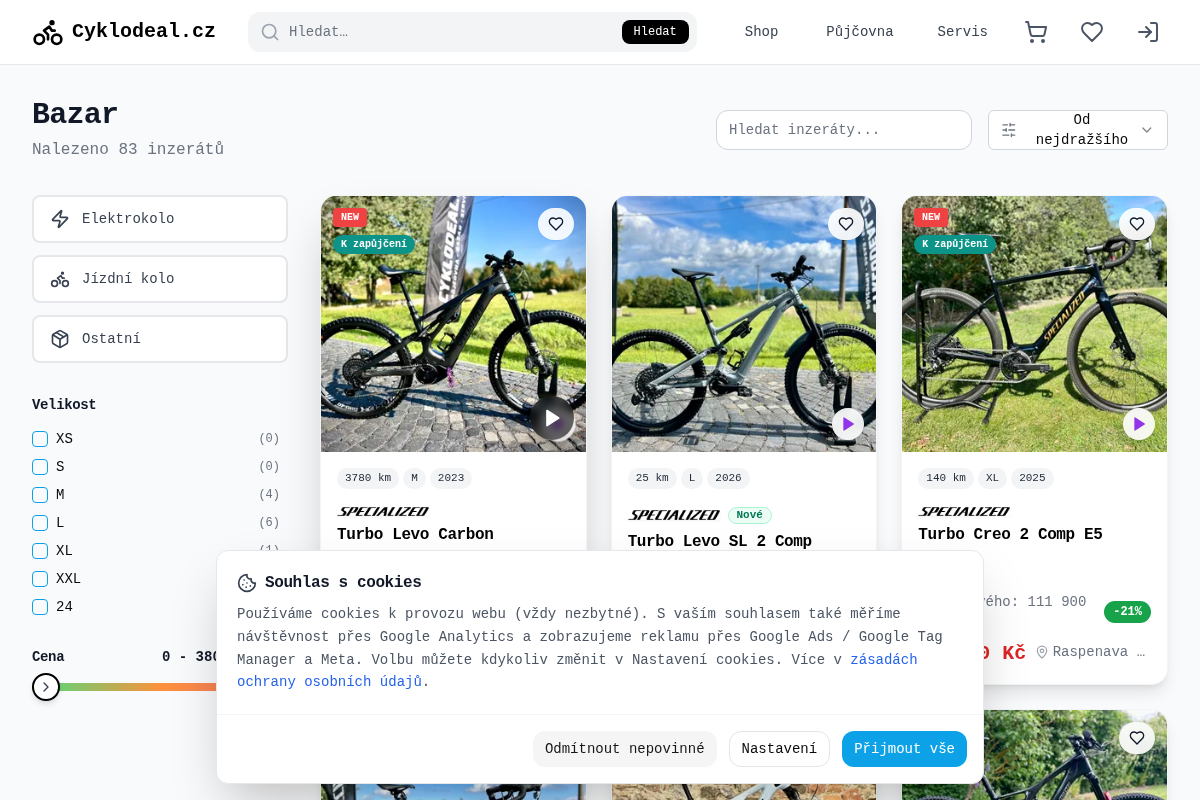Open the shopping cart
The image size is (1200, 800).
(x=1036, y=32)
